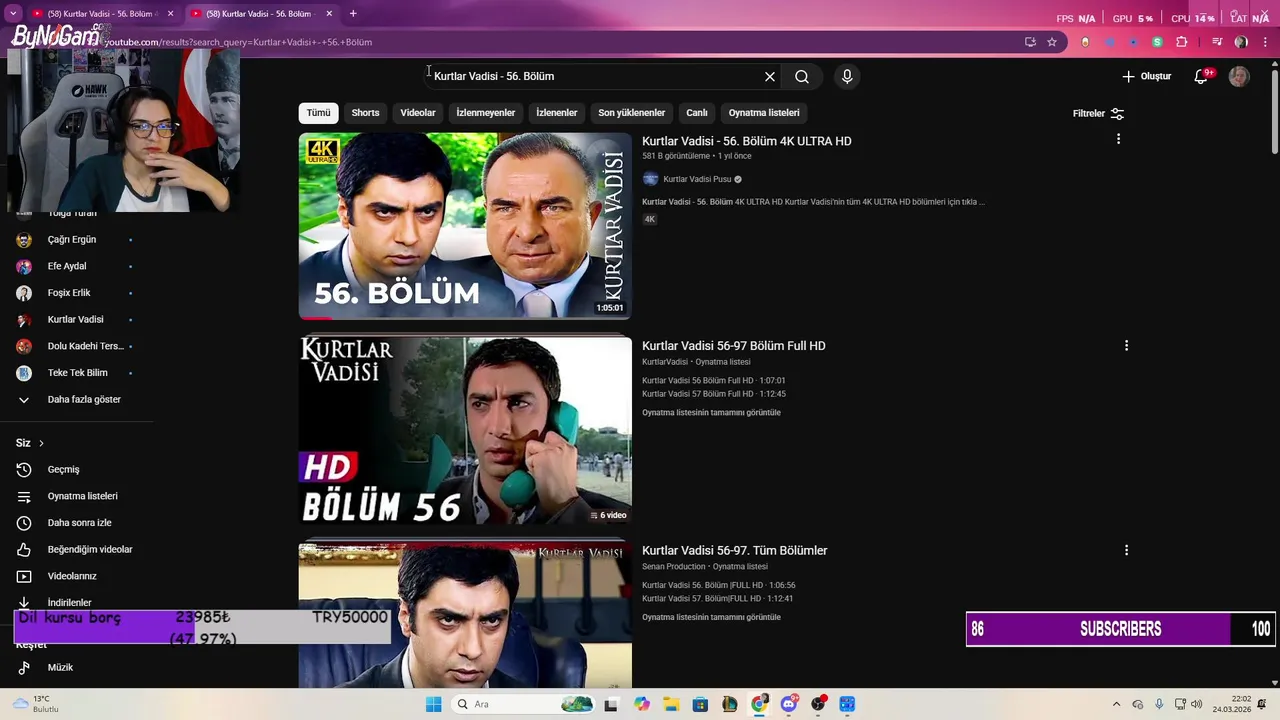Play Kurtlar Vadisi 57 Bölüm Full HD from the playlist
Viewport: 1280px width, 720px height.
714,394
